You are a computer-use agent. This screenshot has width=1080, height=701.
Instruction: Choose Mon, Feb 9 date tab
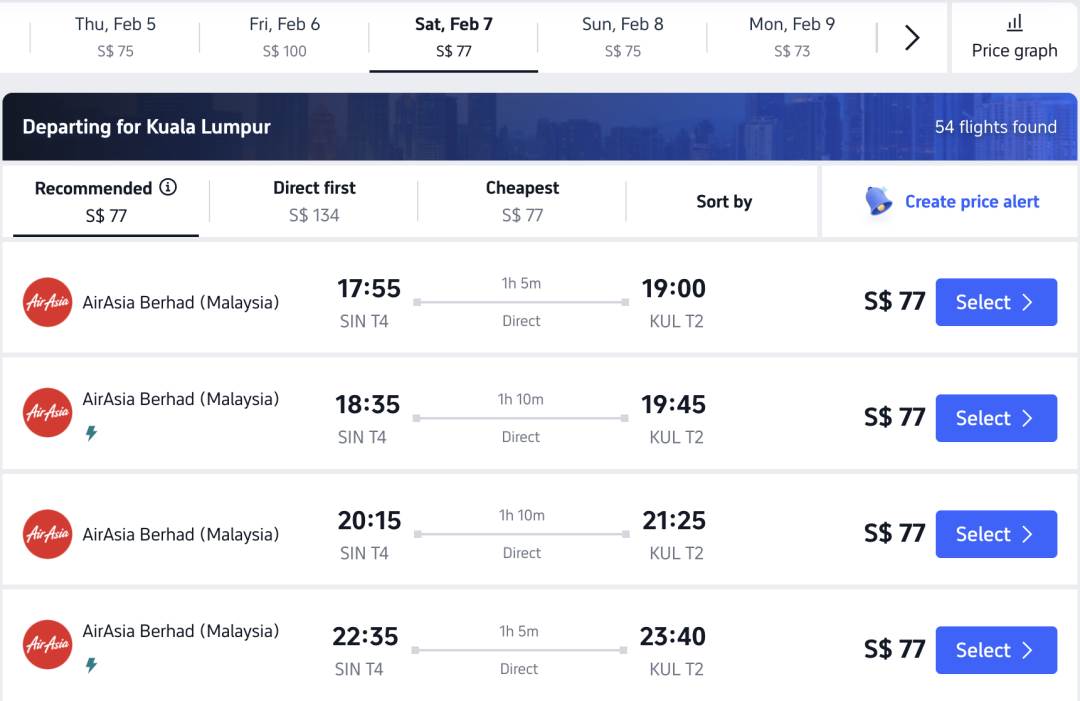click(791, 37)
